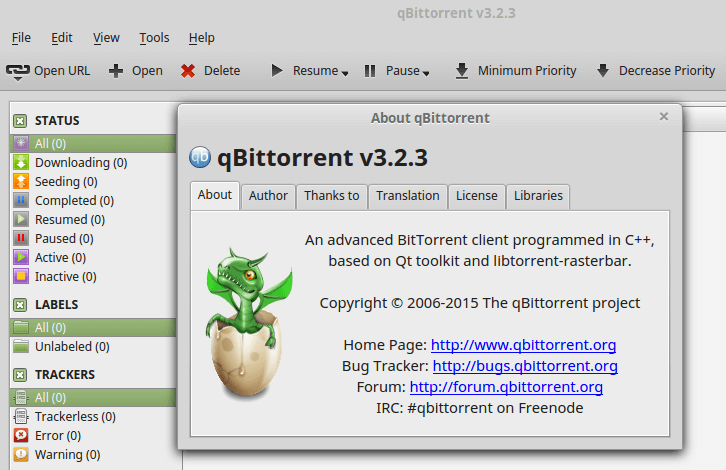The height and width of the screenshot is (470, 726).
Task: Click the Open URL toolbar label
Action: point(62,71)
